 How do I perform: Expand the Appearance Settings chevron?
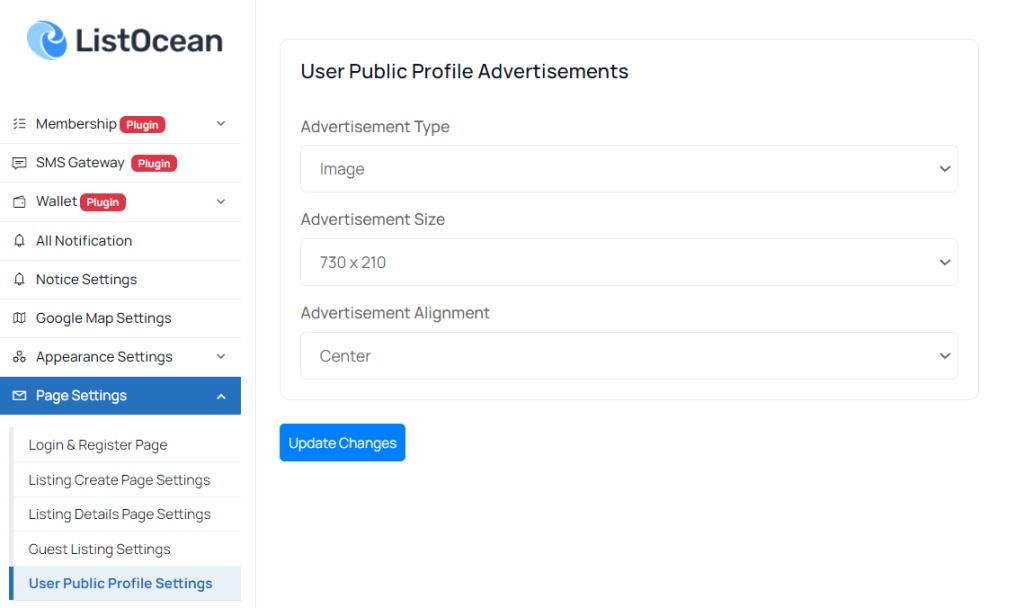(221, 357)
